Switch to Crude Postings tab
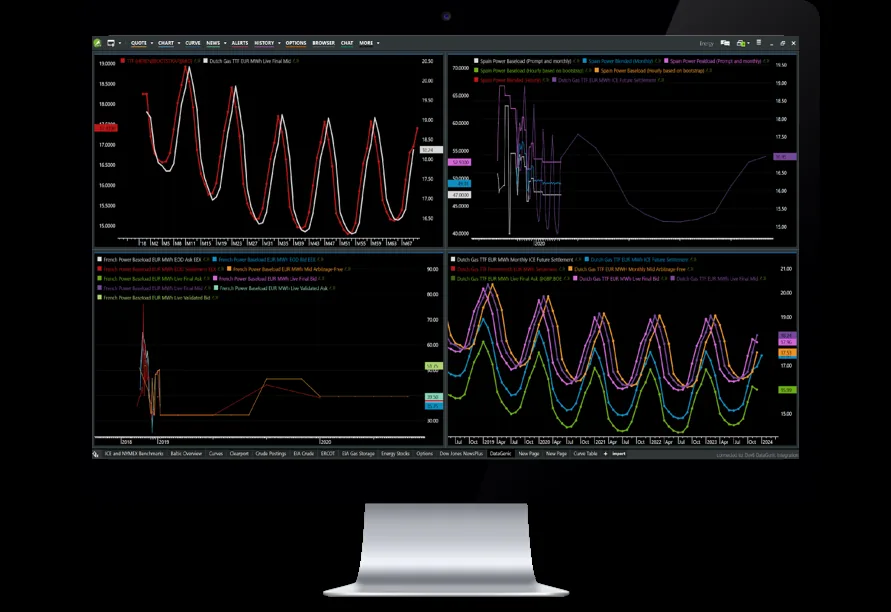Viewport: 891px width, 612px height. point(271,453)
